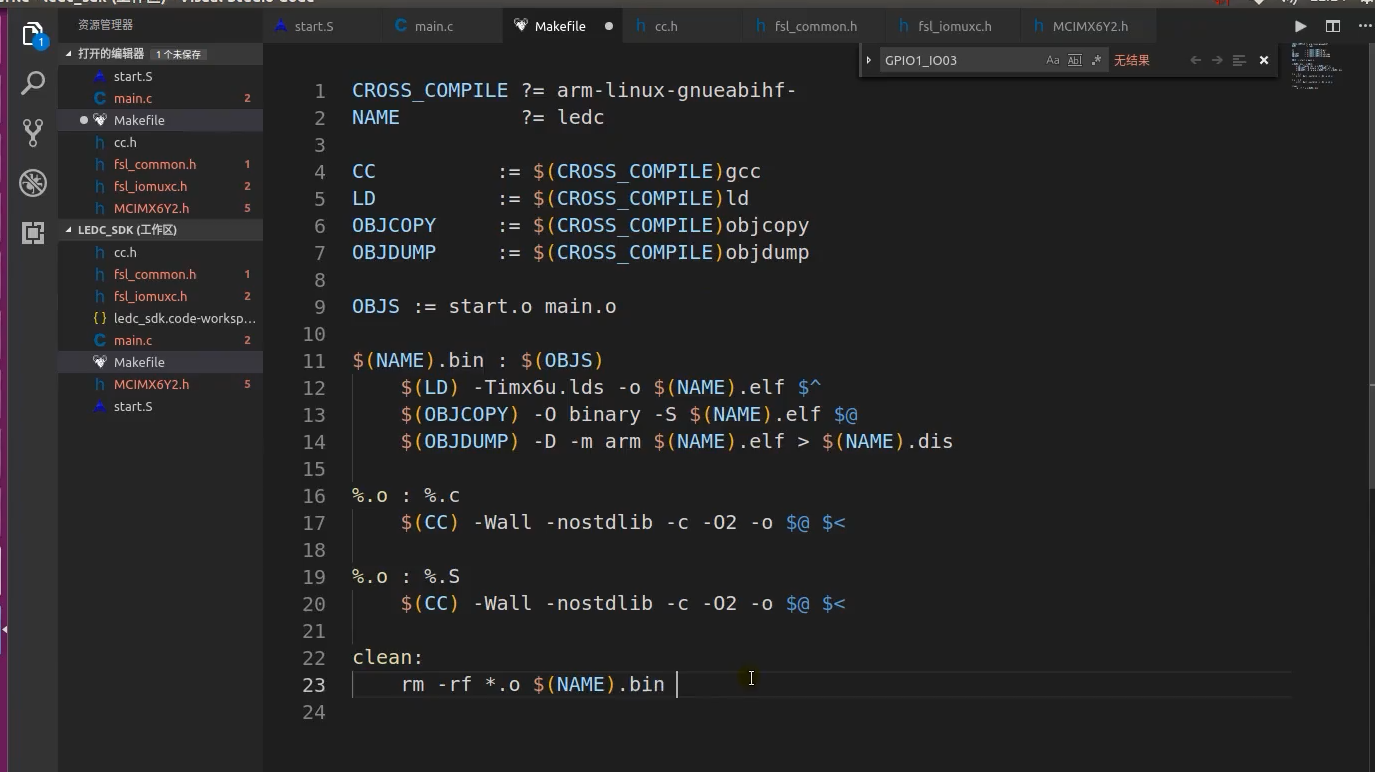Open cc.h in LEDC_SDK folder

[x=160, y=252]
